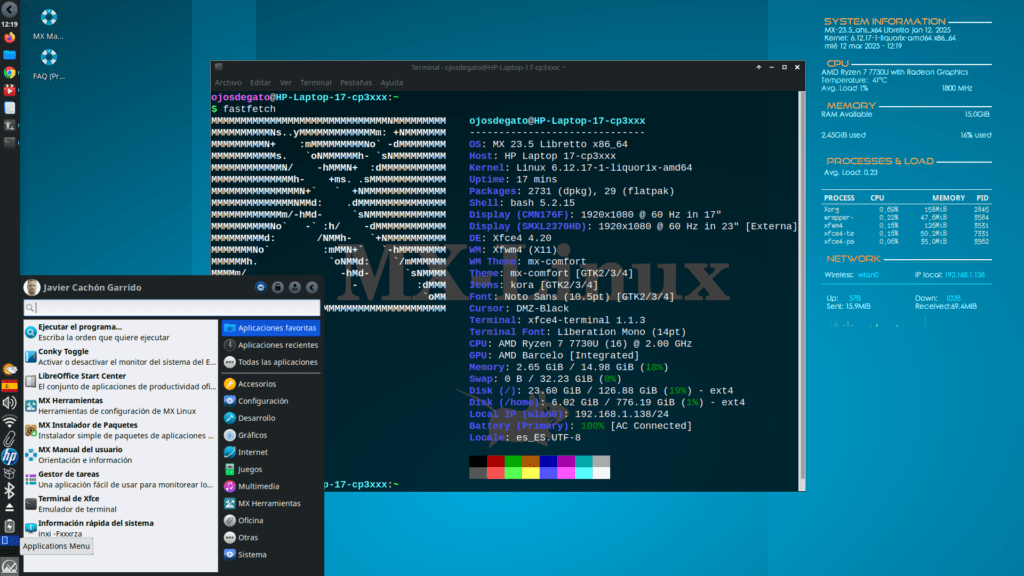1024x576 pixels.
Task: Click the HP tray icon
Action: (9, 456)
